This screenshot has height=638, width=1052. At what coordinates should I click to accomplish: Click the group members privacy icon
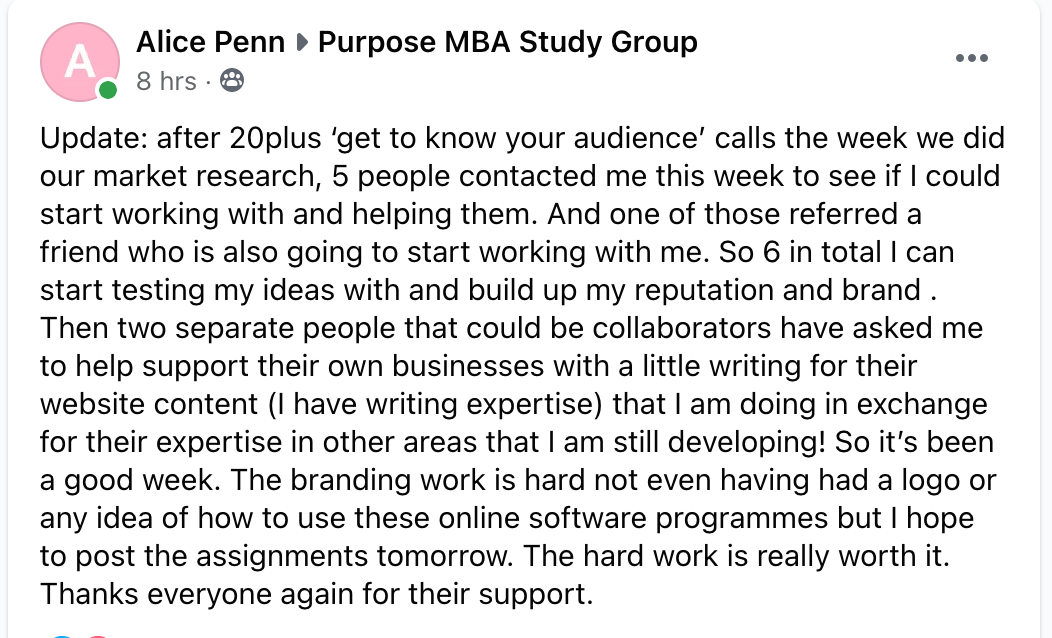[232, 81]
